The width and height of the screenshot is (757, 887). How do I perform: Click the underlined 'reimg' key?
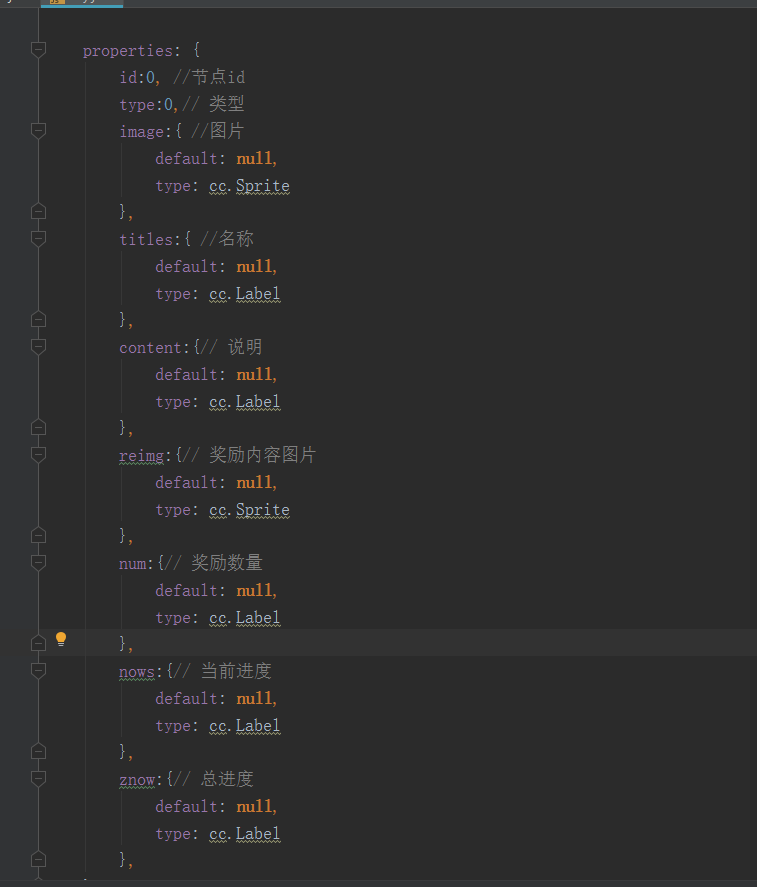(x=141, y=456)
